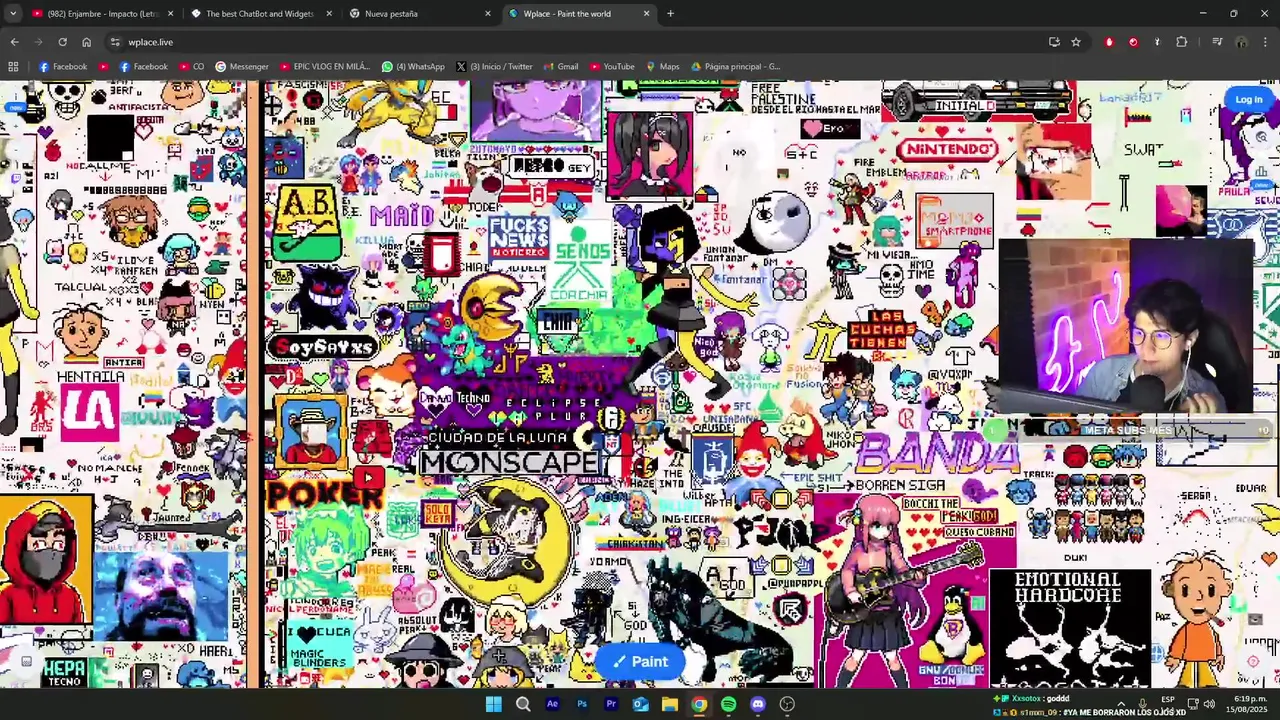Open the OBS icon in taskbar
The height and width of the screenshot is (720, 1280).
pyautogui.click(x=787, y=704)
